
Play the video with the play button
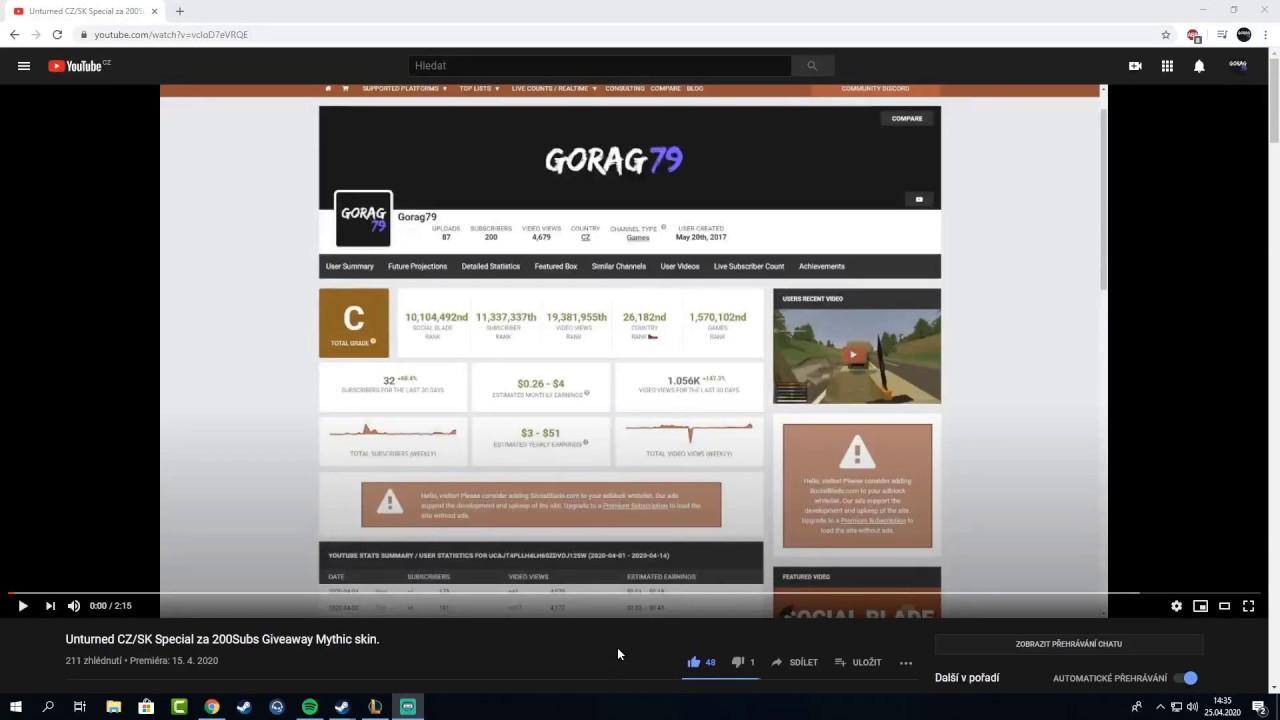[22, 606]
